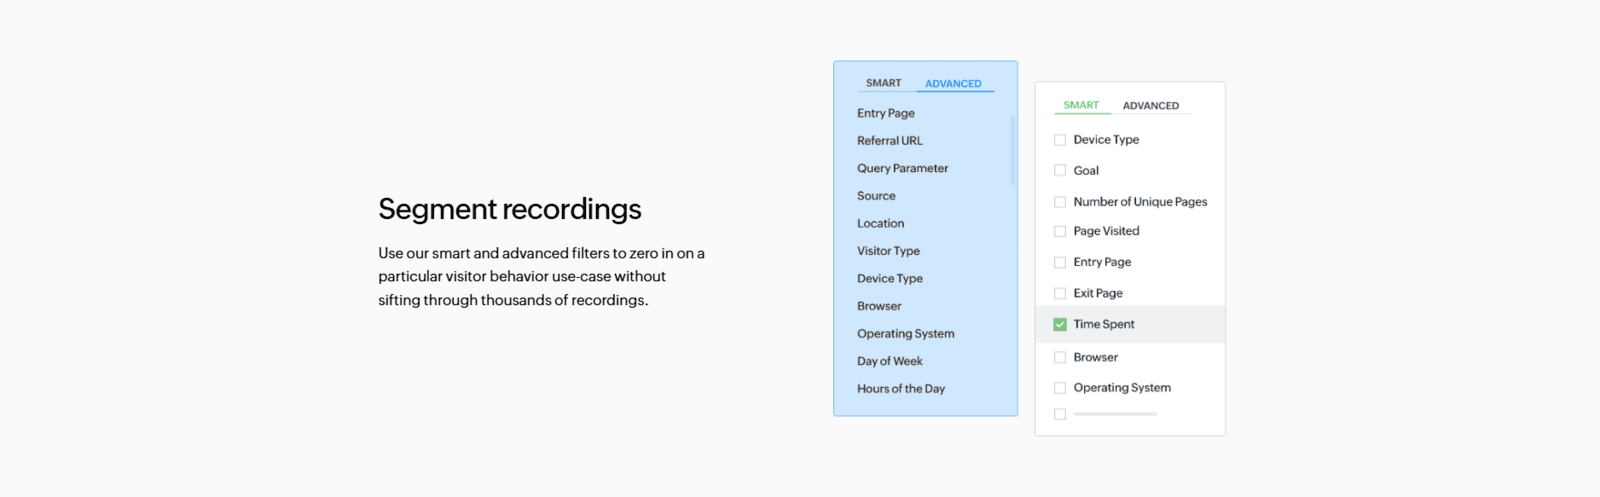1600x497 pixels.
Task: Pick the Visitor Type filter
Action: [x=888, y=251]
